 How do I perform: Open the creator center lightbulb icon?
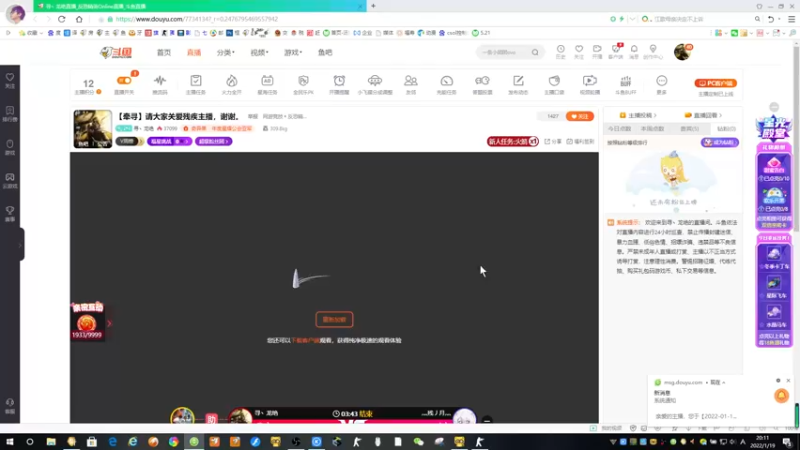[x=653, y=49]
